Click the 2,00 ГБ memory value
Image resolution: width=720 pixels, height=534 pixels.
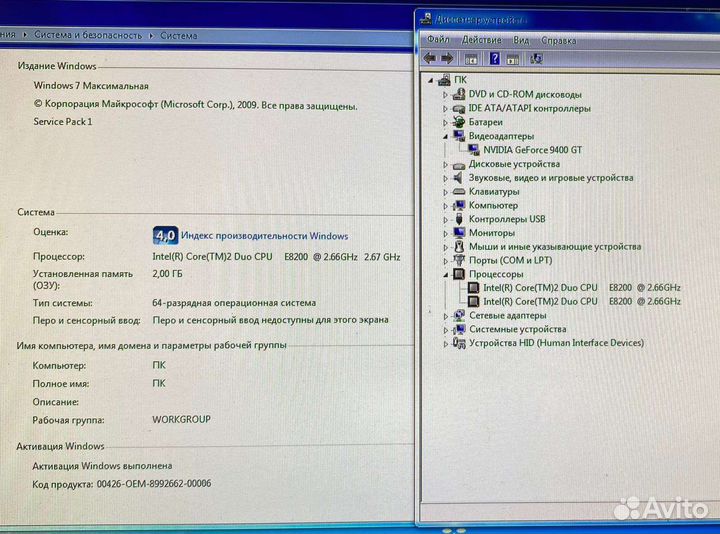tap(167, 274)
